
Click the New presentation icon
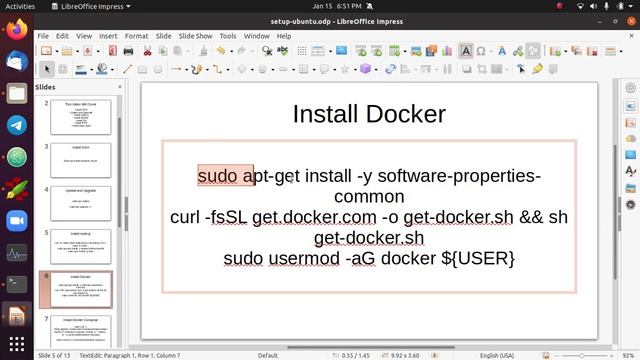tap(46, 51)
